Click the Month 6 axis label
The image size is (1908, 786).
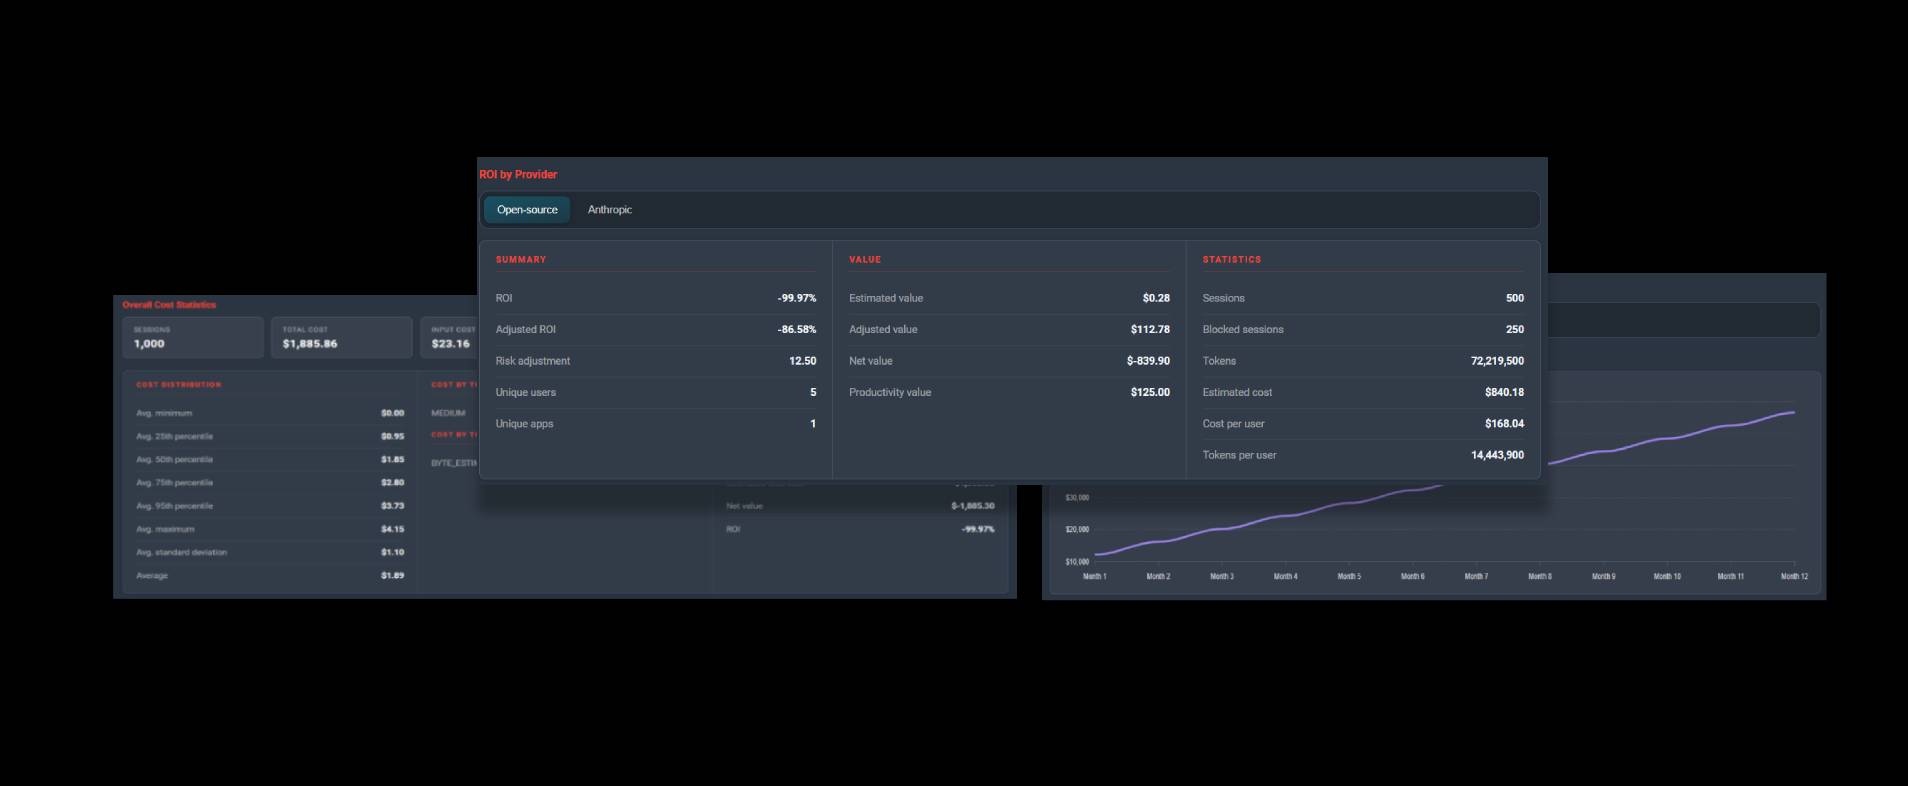[x=1412, y=576]
